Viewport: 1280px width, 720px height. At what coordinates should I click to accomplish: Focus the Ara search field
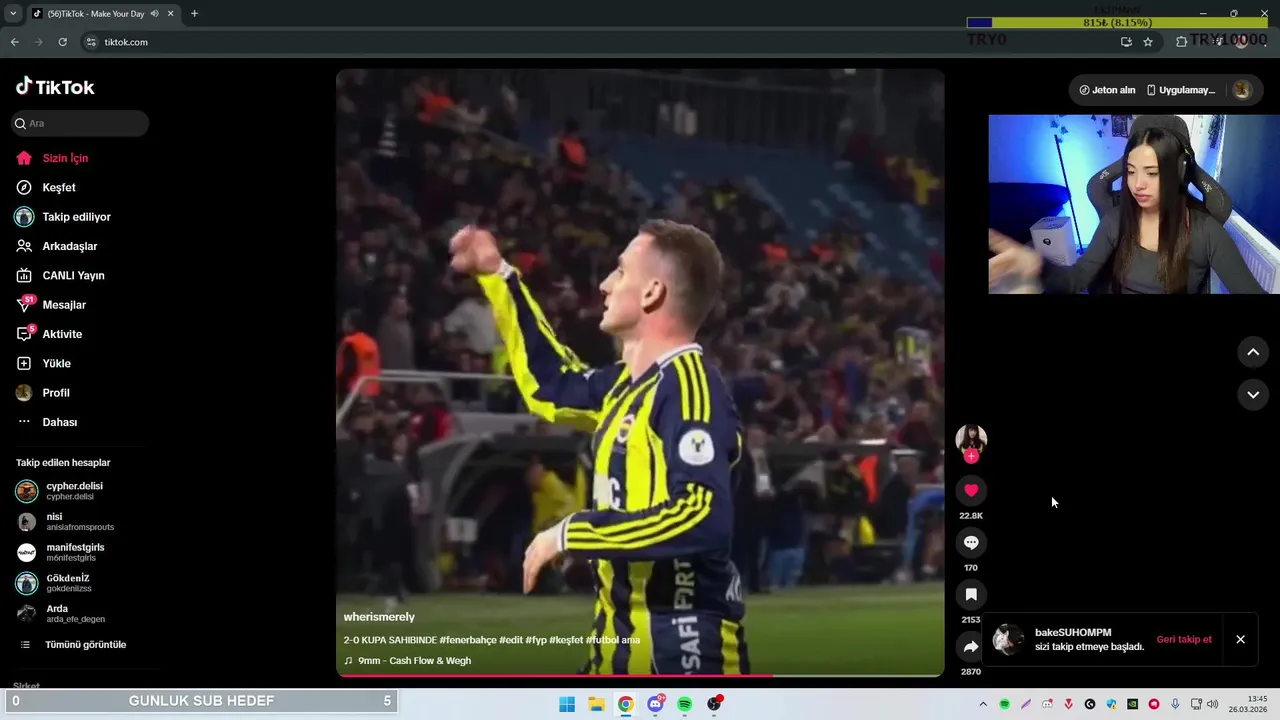coord(80,123)
